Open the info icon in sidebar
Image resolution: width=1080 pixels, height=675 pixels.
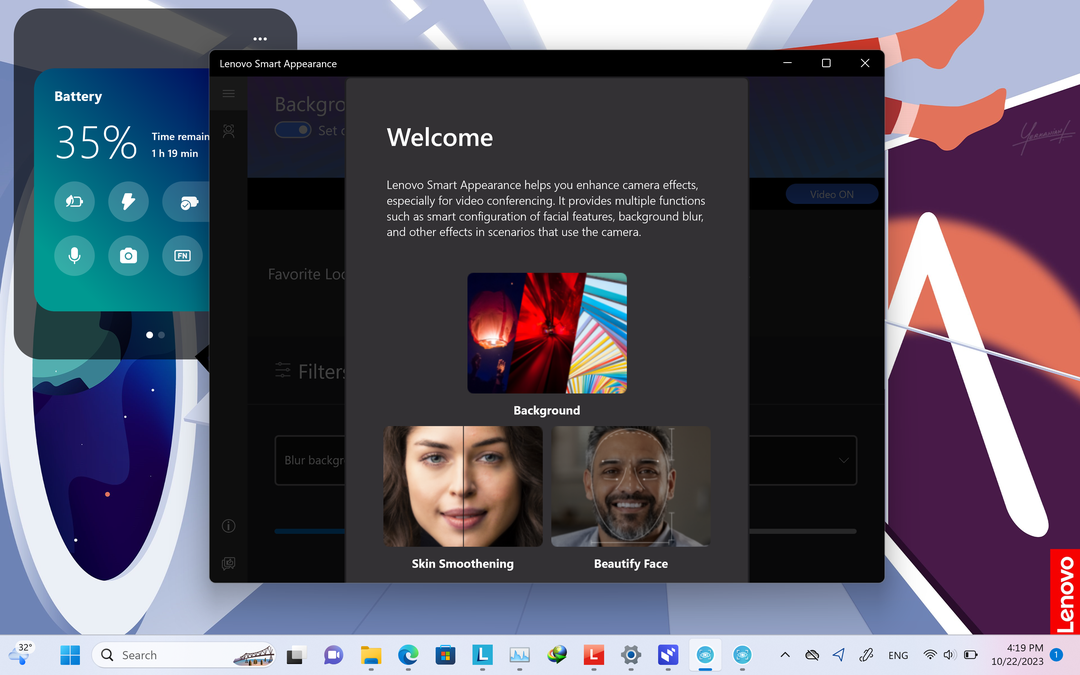coord(229,526)
